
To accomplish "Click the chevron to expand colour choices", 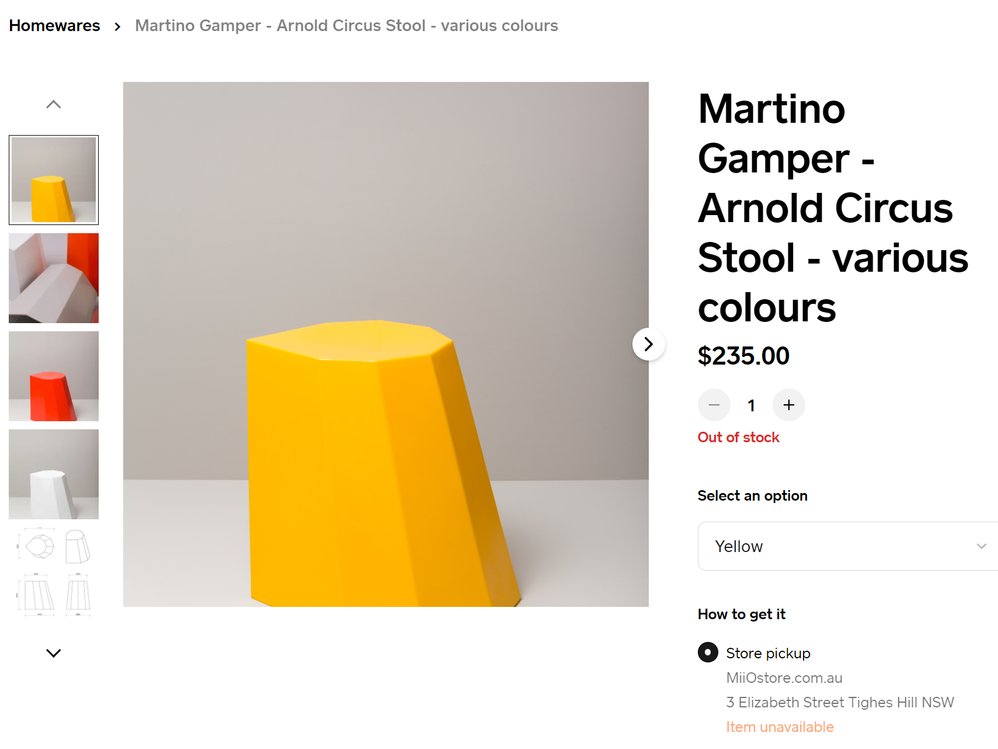I will pos(981,546).
